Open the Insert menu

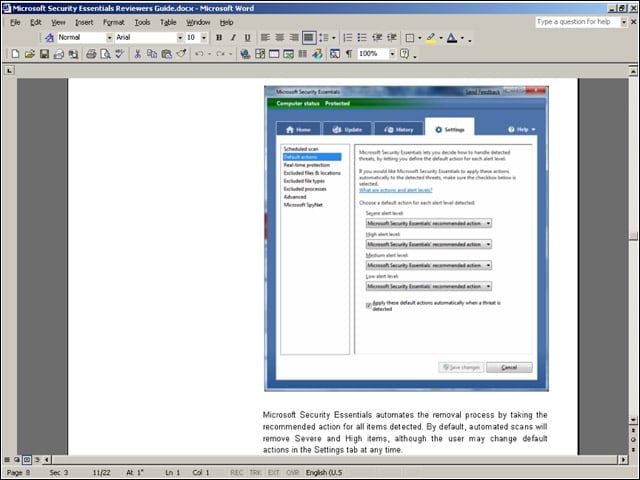[84, 22]
